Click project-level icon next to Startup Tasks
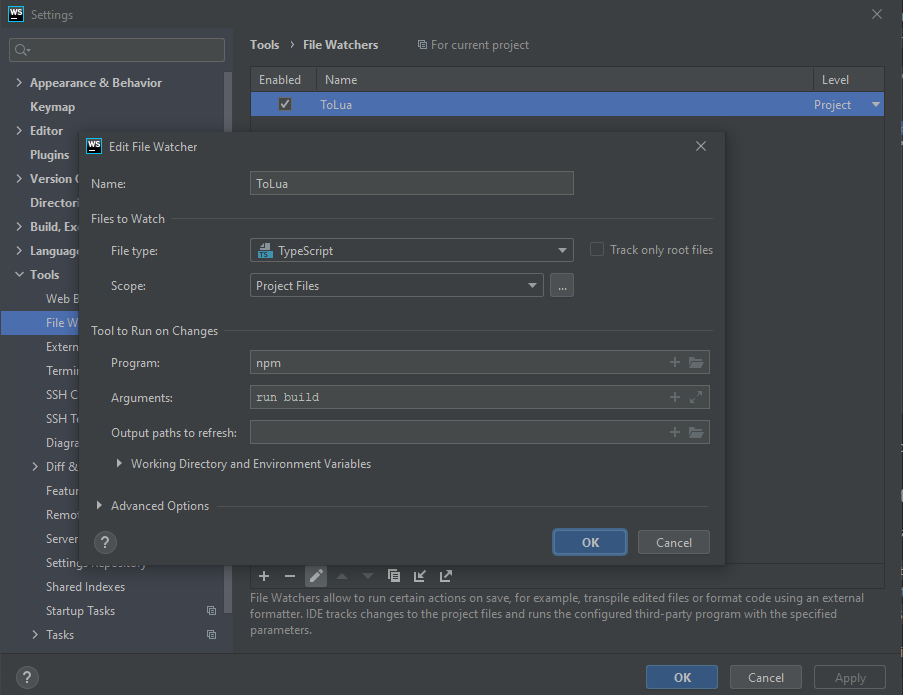903x695 pixels. pyautogui.click(x=211, y=610)
